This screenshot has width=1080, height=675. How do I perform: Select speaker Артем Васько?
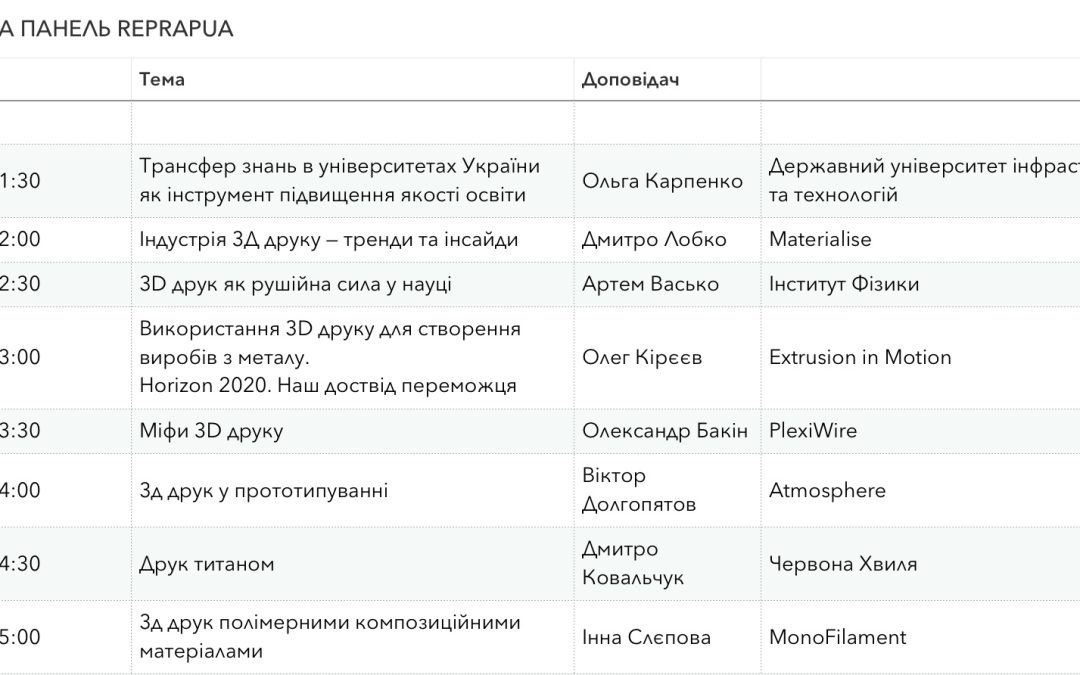(650, 284)
